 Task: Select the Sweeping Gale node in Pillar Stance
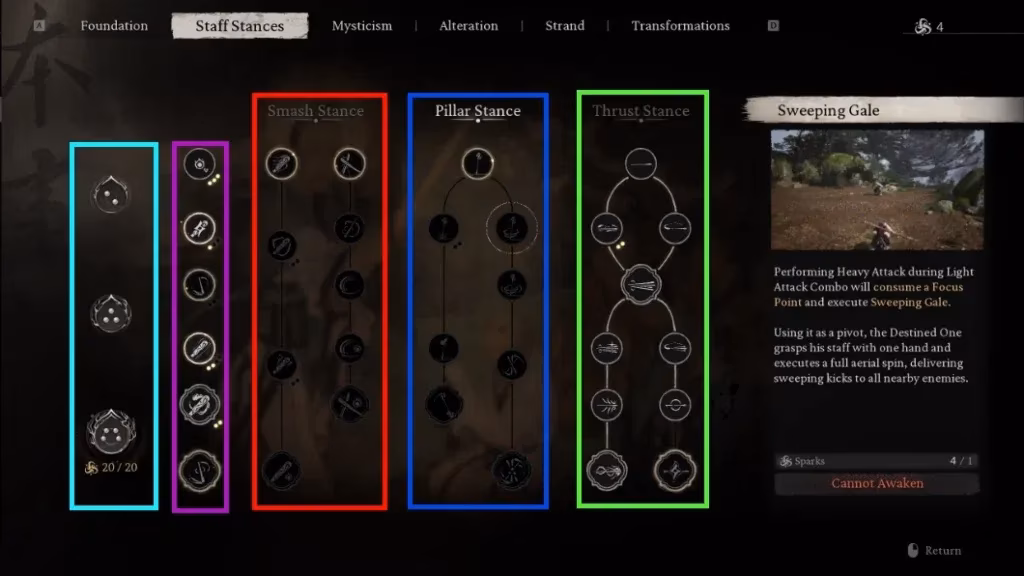512,228
